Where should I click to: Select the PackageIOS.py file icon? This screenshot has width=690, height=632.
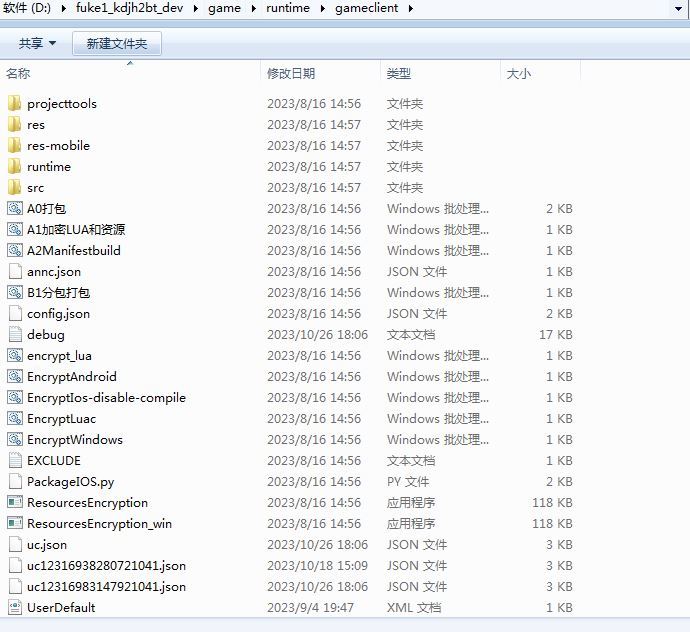[x=14, y=481]
